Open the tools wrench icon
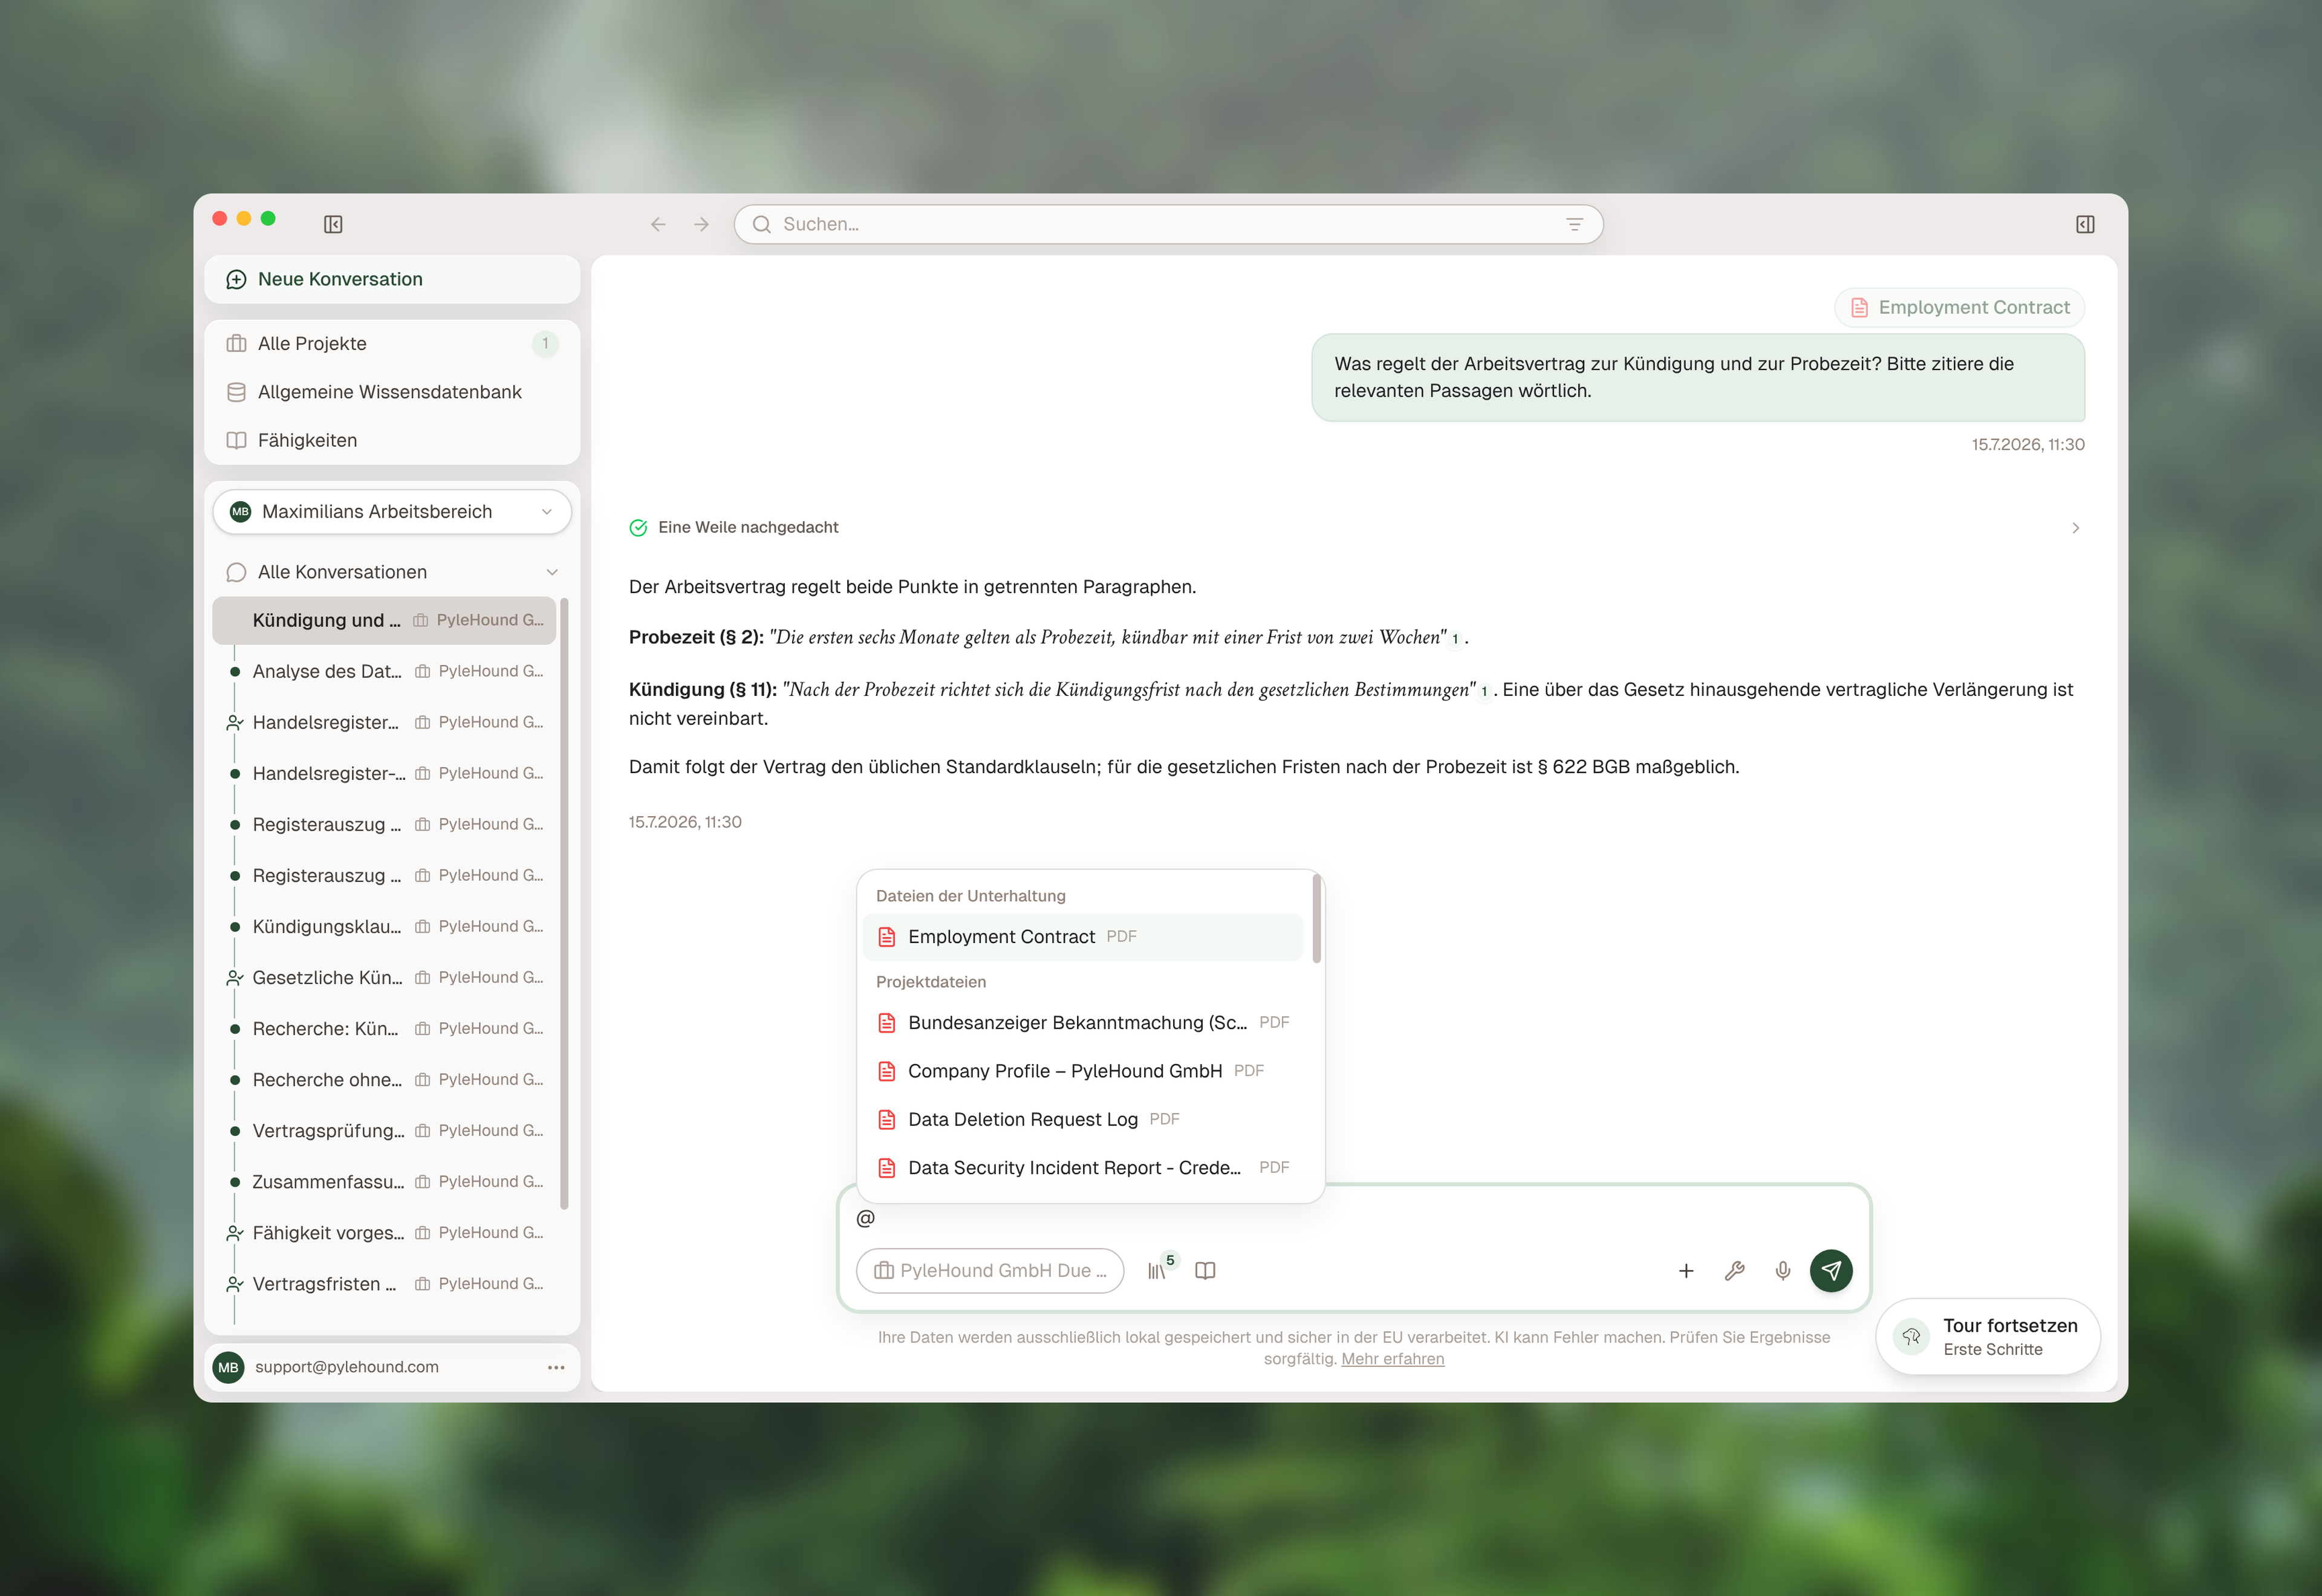This screenshot has height=1596, width=2322. 1734,1270
